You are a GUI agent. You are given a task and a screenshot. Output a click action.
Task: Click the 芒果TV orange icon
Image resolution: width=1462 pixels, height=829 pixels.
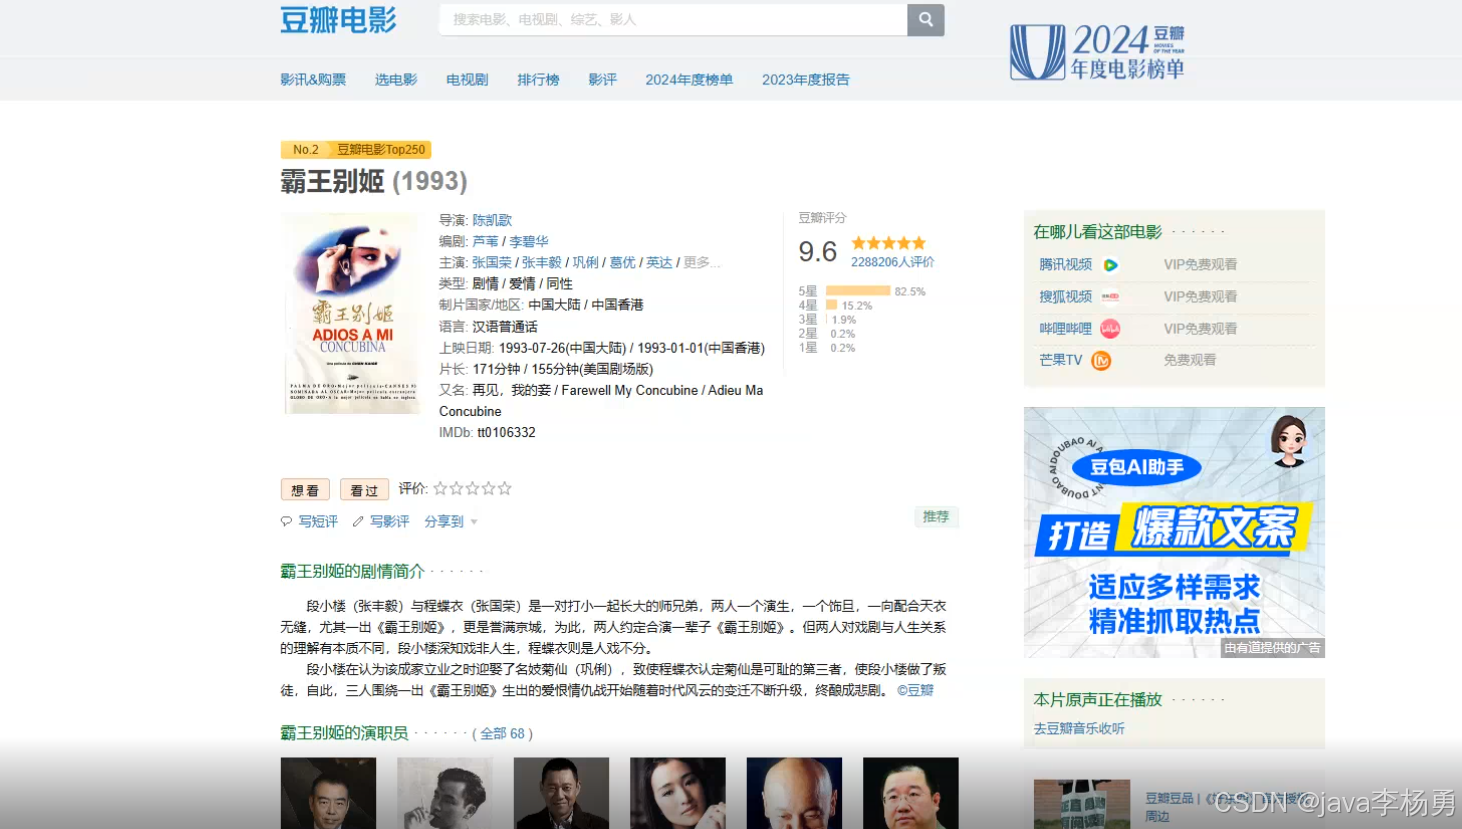pyautogui.click(x=1101, y=360)
